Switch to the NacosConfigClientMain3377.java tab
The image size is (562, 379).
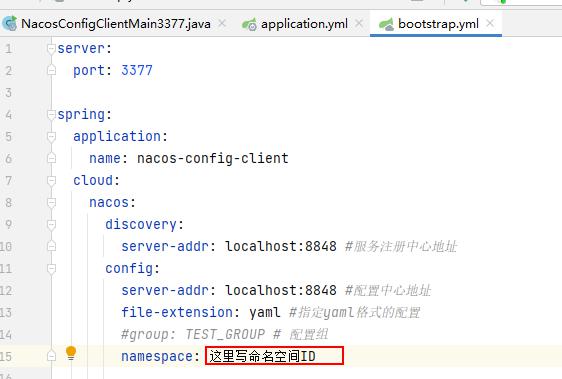coord(116,24)
